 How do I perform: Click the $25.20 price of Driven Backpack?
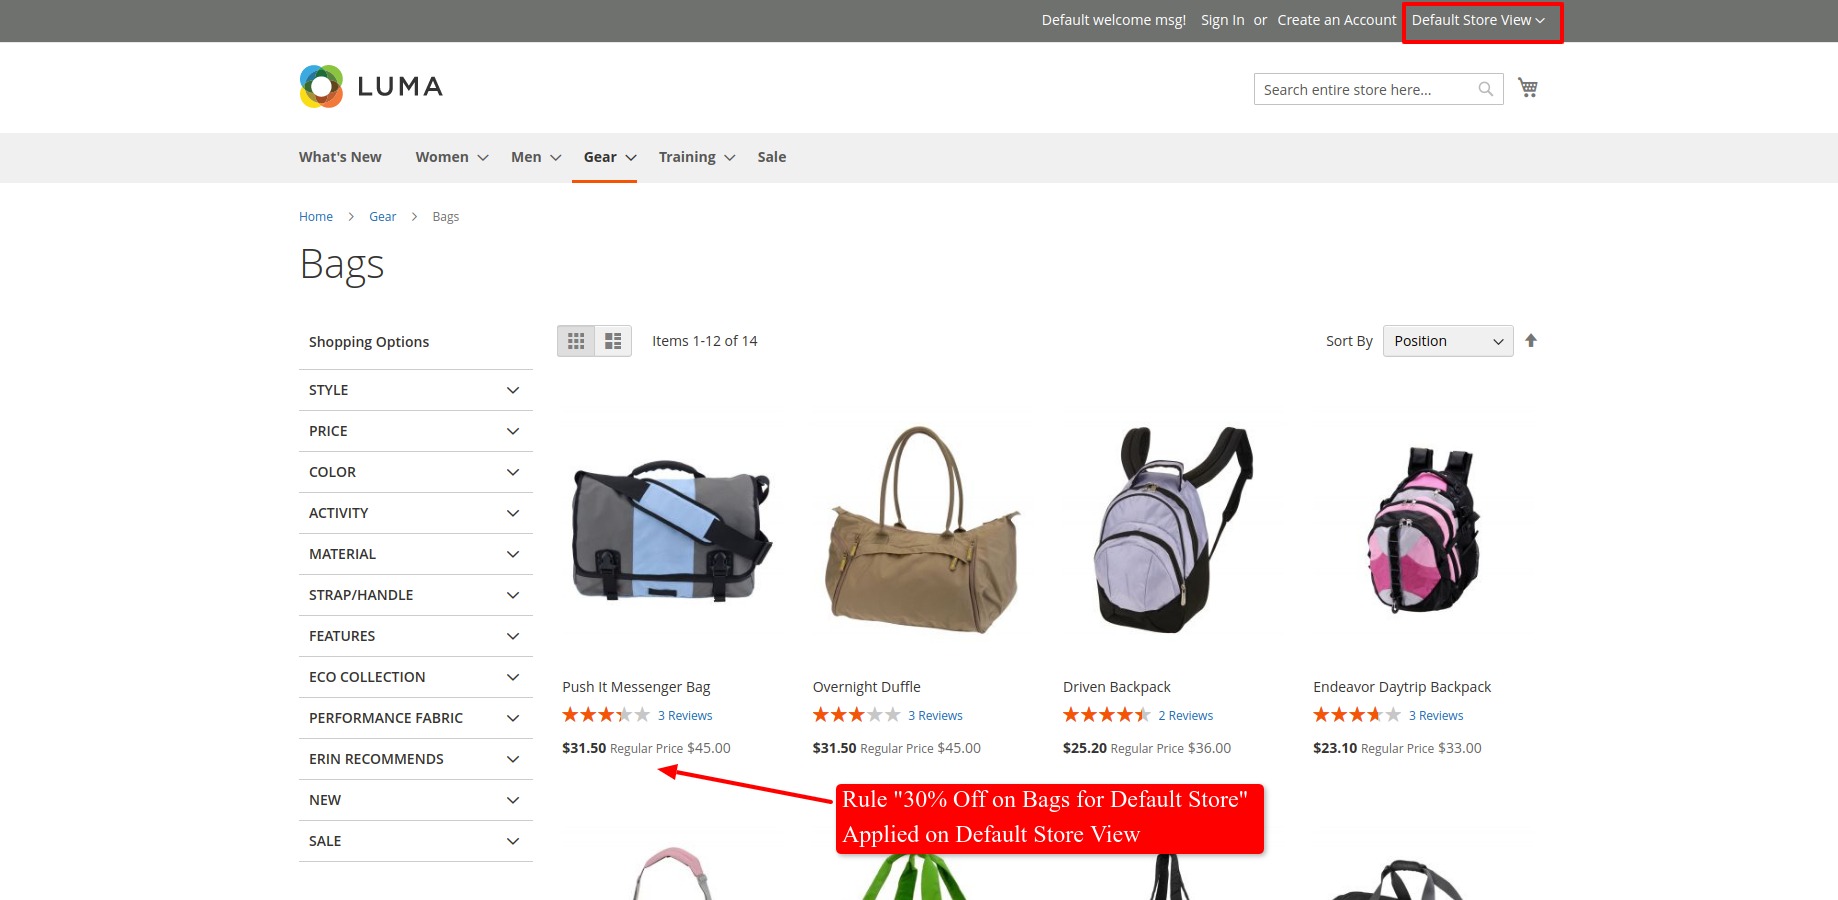(x=1085, y=748)
